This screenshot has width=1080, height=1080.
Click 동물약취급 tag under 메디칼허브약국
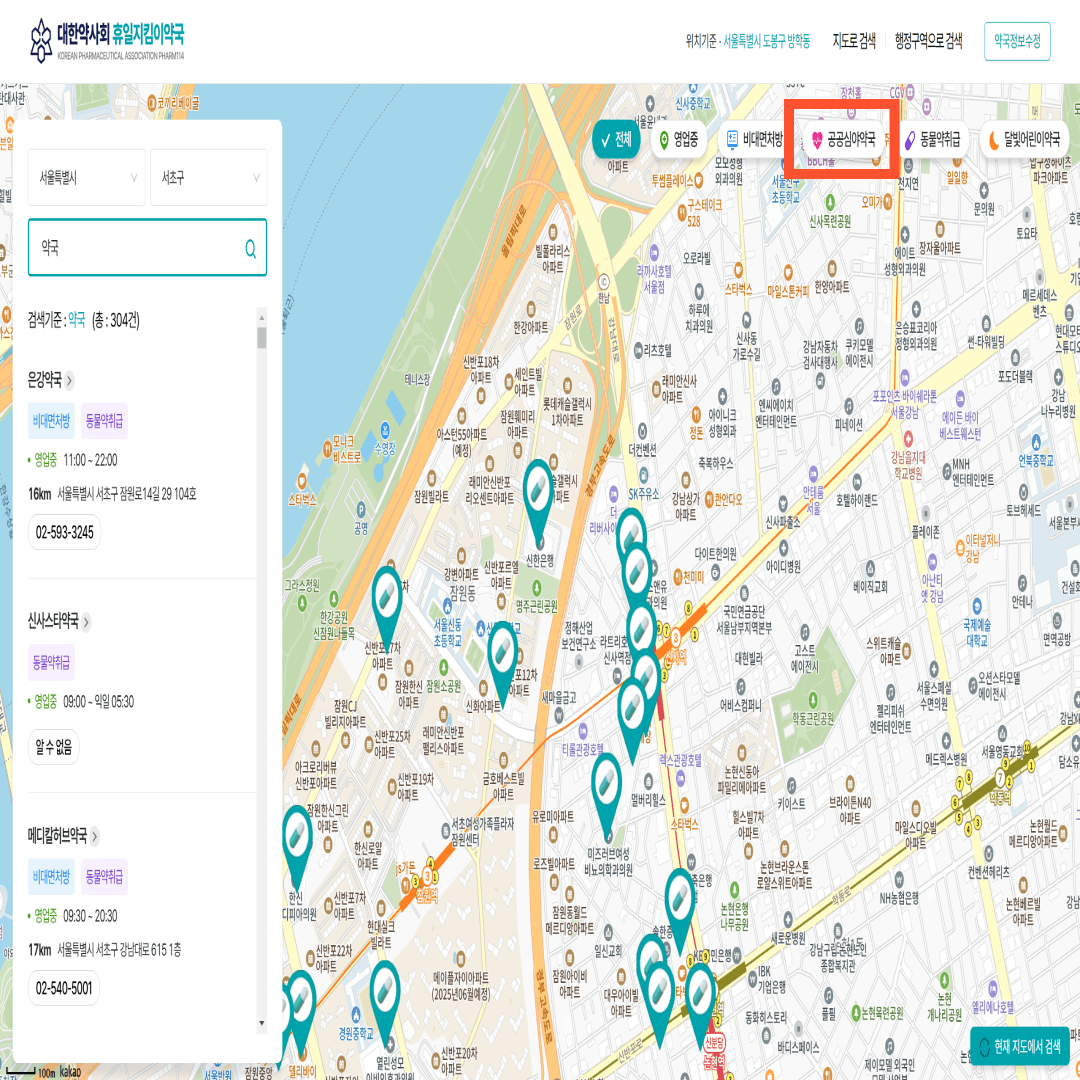click(x=105, y=877)
